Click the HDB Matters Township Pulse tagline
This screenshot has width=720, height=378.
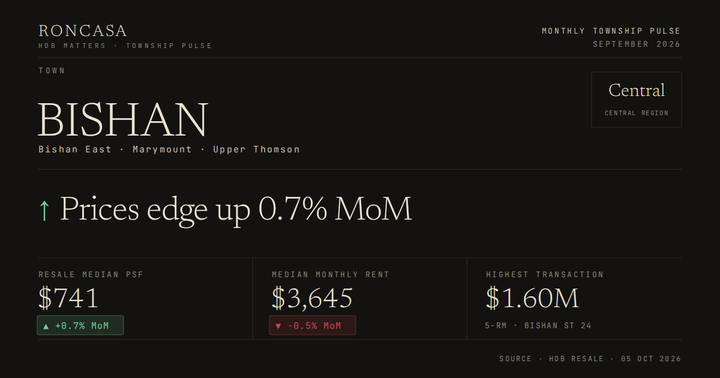(125, 45)
